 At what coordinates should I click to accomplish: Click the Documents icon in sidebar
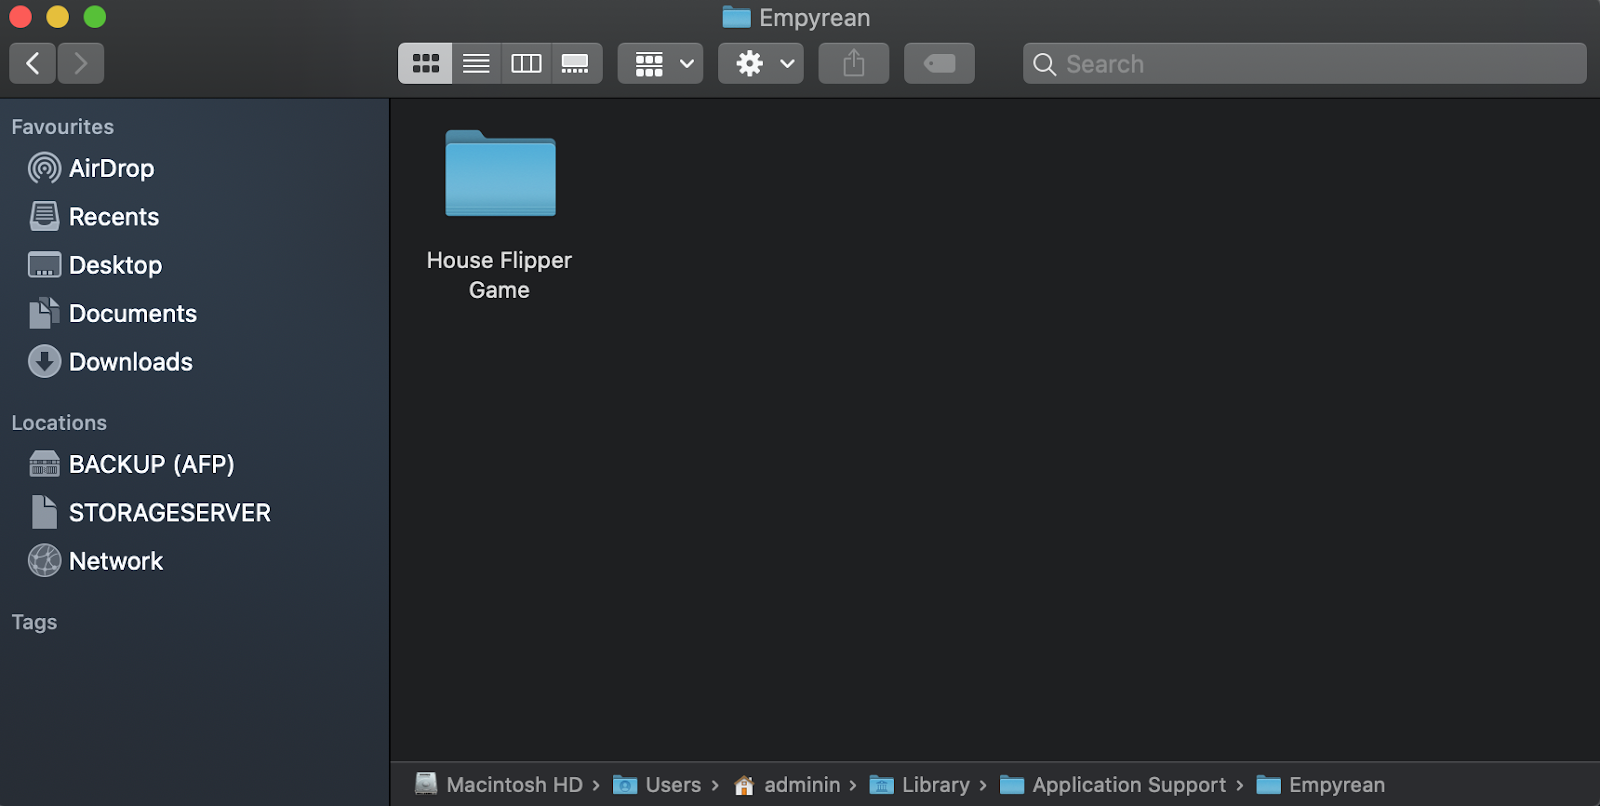click(44, 313)
